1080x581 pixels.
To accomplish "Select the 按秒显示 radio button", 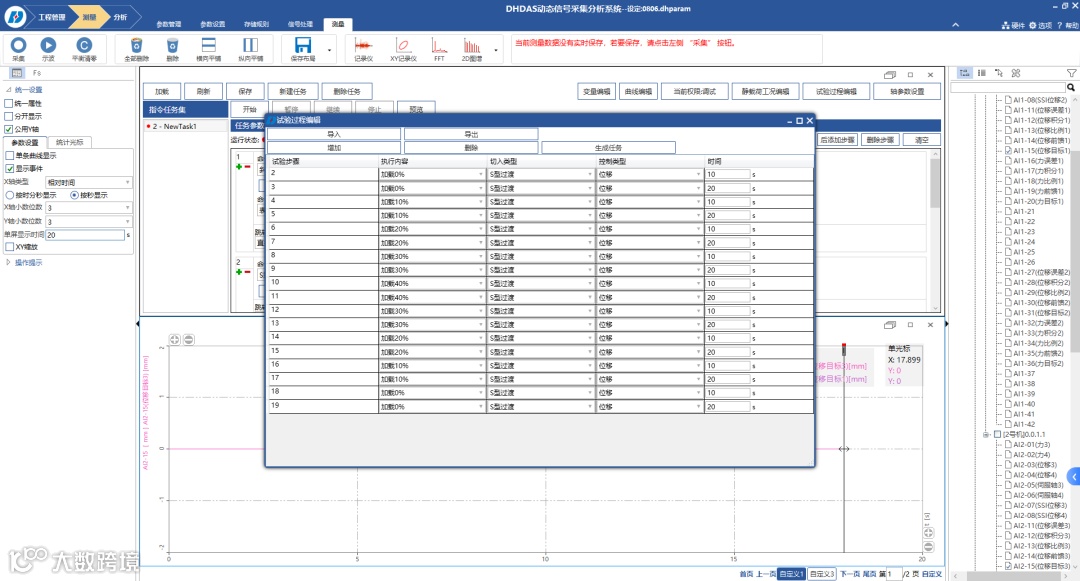I will click(74, 195).
